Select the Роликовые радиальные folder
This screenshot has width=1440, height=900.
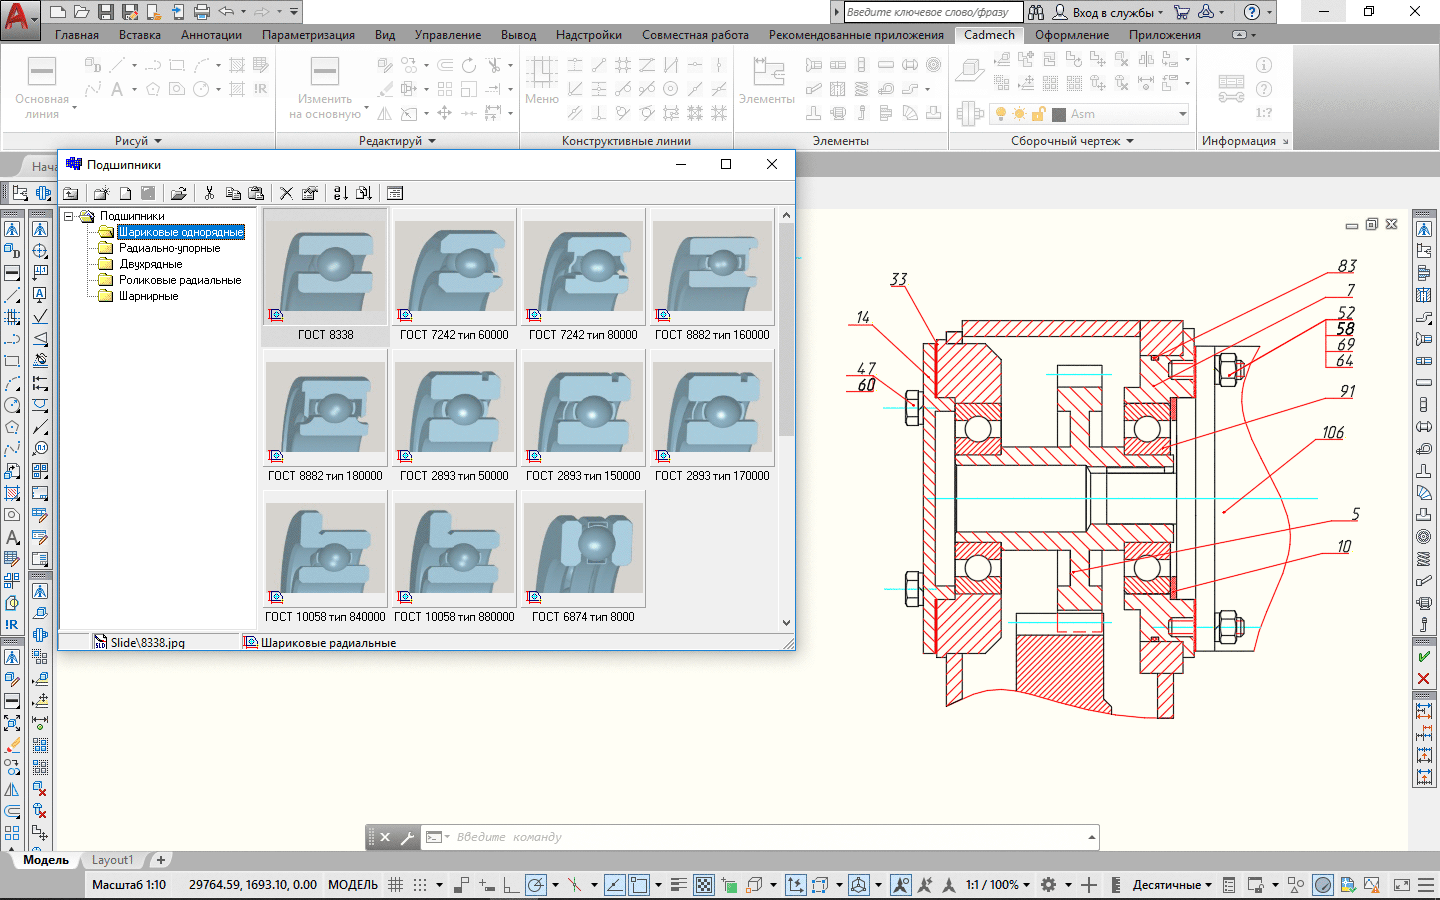click(179, 280)
